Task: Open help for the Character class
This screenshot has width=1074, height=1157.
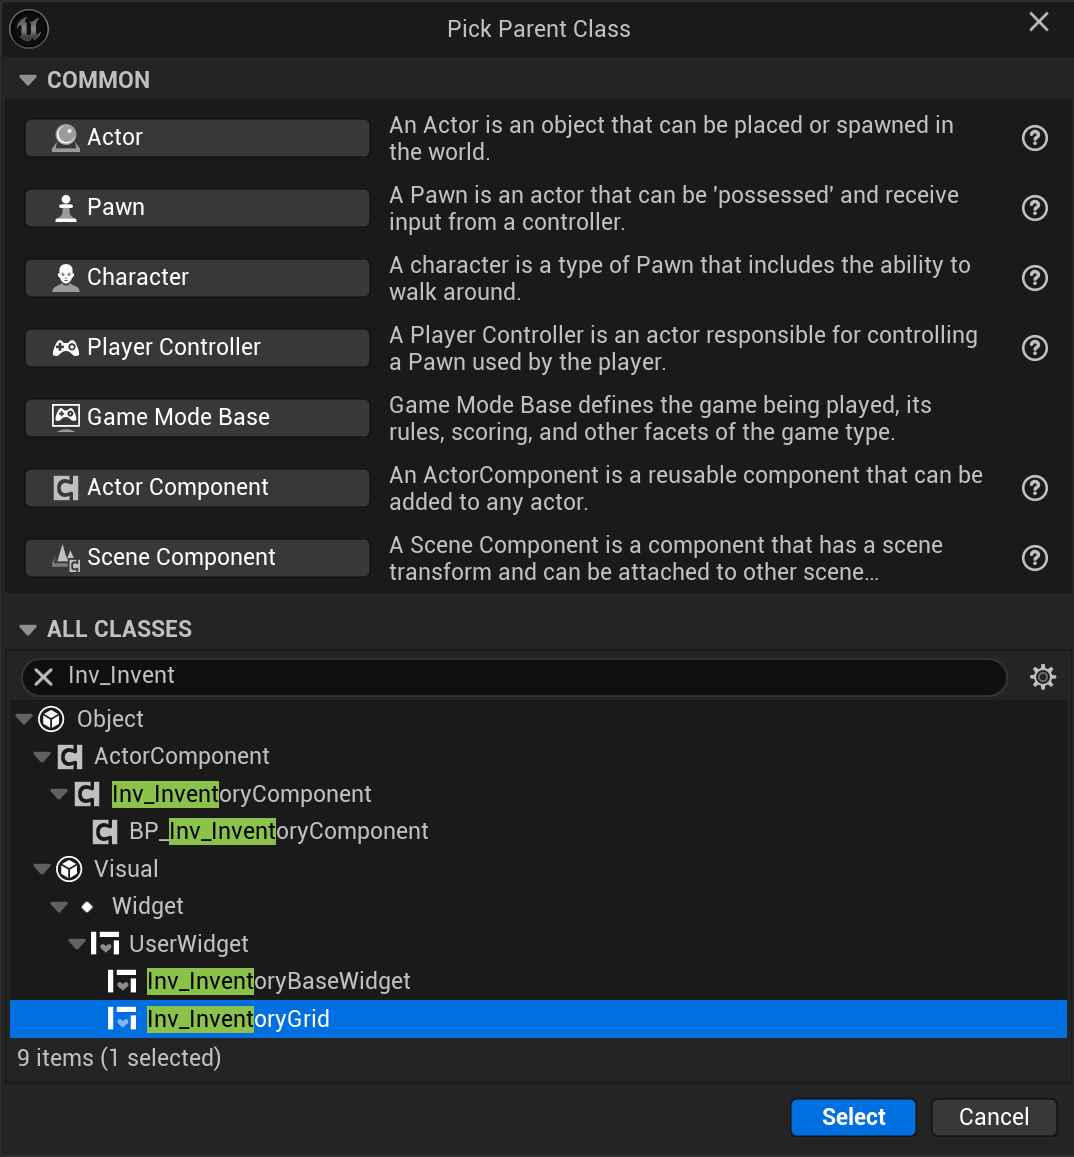Action: (1035, 278)
